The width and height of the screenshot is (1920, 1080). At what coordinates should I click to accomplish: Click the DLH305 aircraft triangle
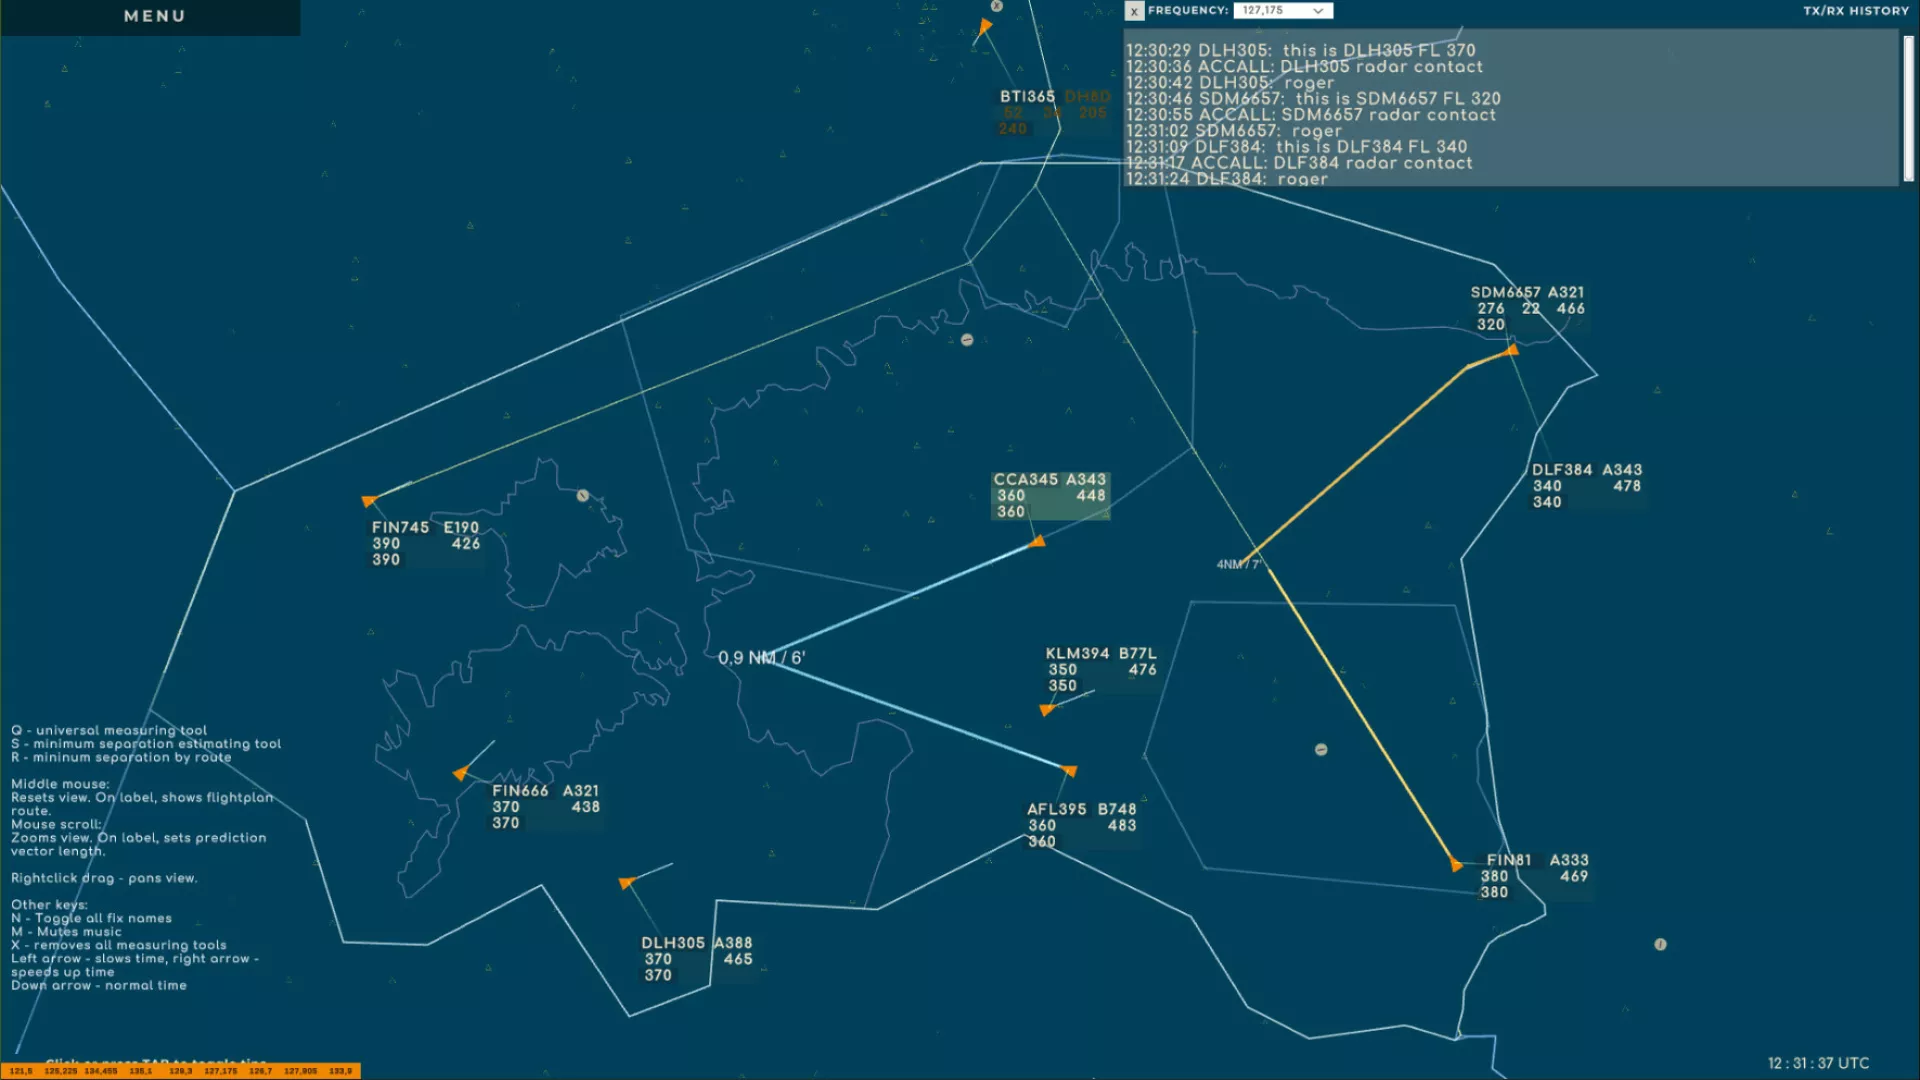click(627, 883)
